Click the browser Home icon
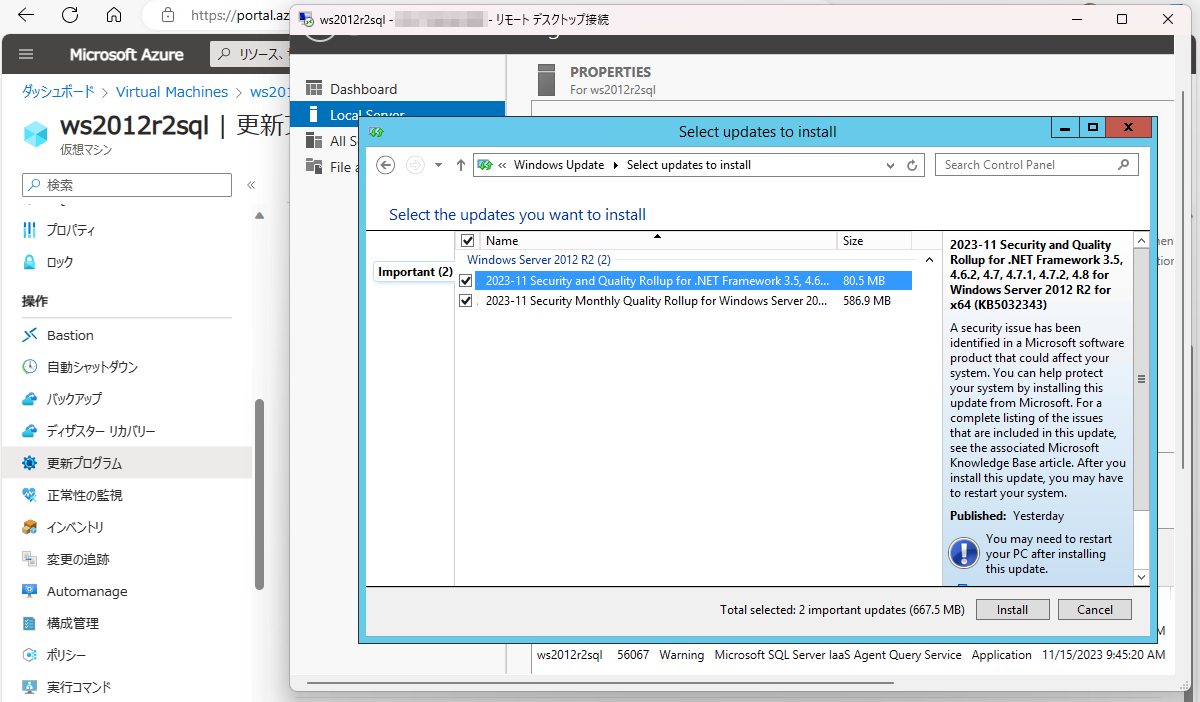1200x702 pixels. [114, 15]
